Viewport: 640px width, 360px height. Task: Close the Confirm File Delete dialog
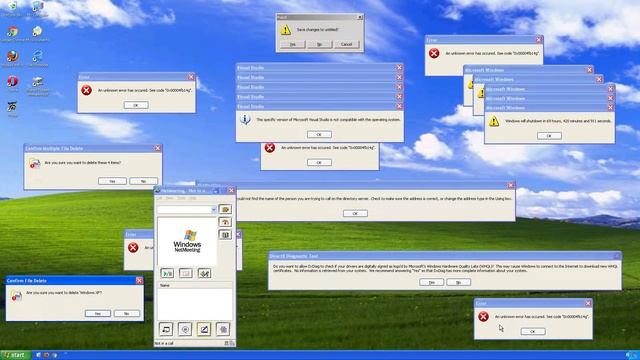139,280
